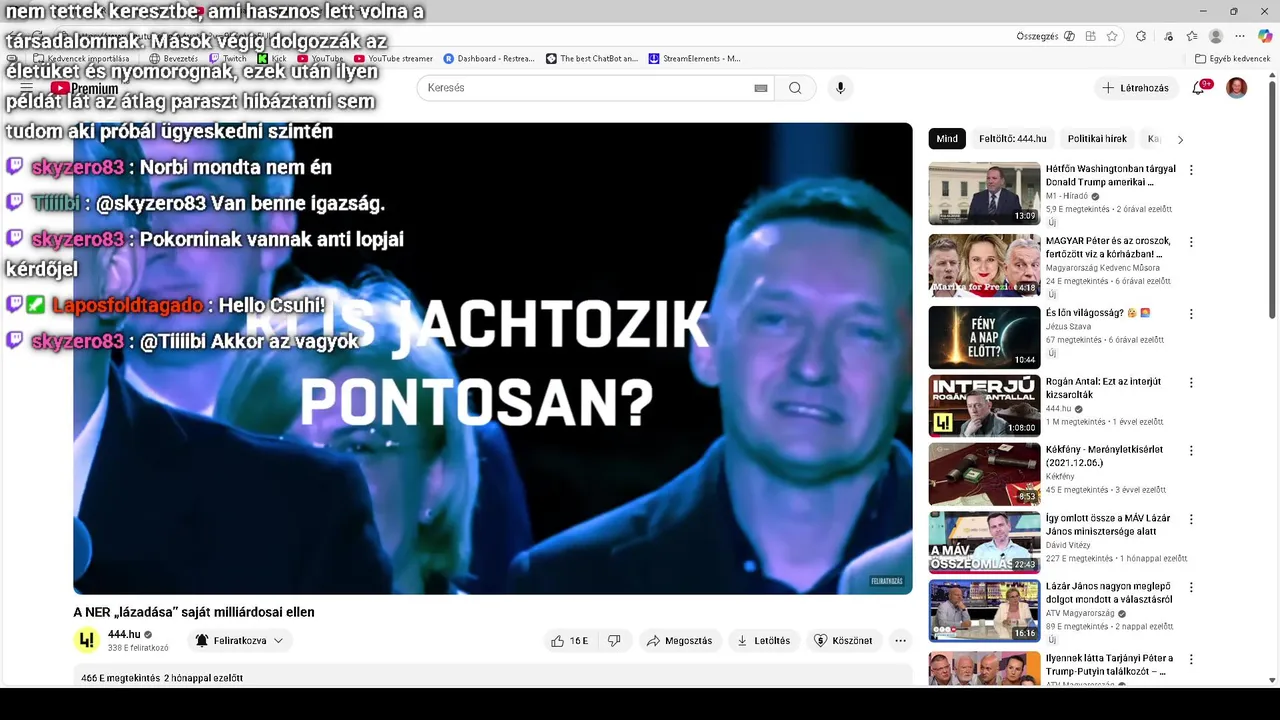Open Edge settings and more menu

[1240, 36]
